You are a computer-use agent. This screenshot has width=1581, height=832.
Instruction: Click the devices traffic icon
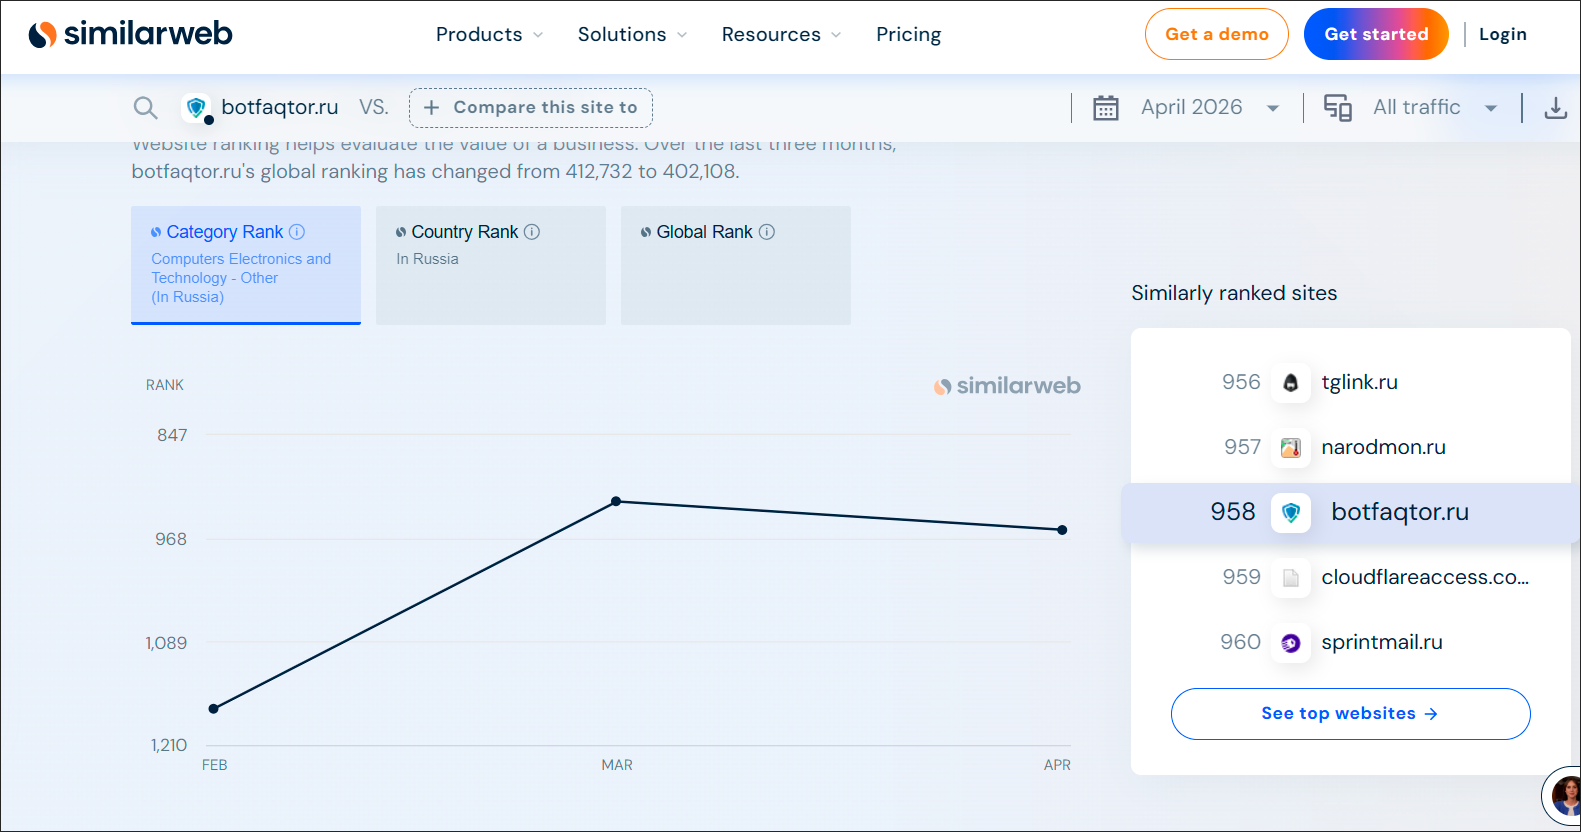1338,108
